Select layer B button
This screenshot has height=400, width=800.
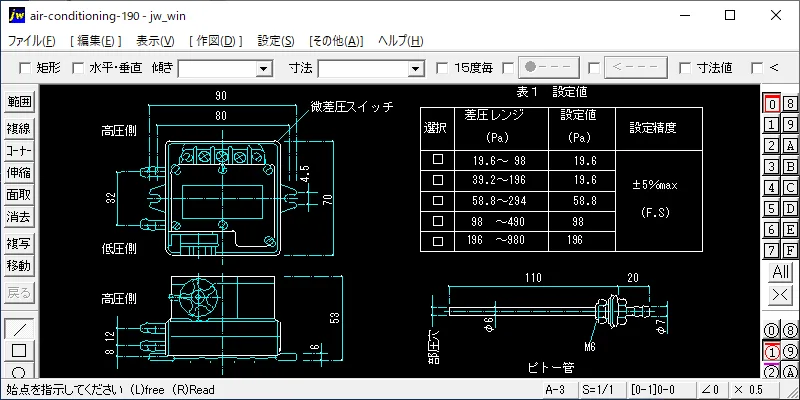click(790, 166)
